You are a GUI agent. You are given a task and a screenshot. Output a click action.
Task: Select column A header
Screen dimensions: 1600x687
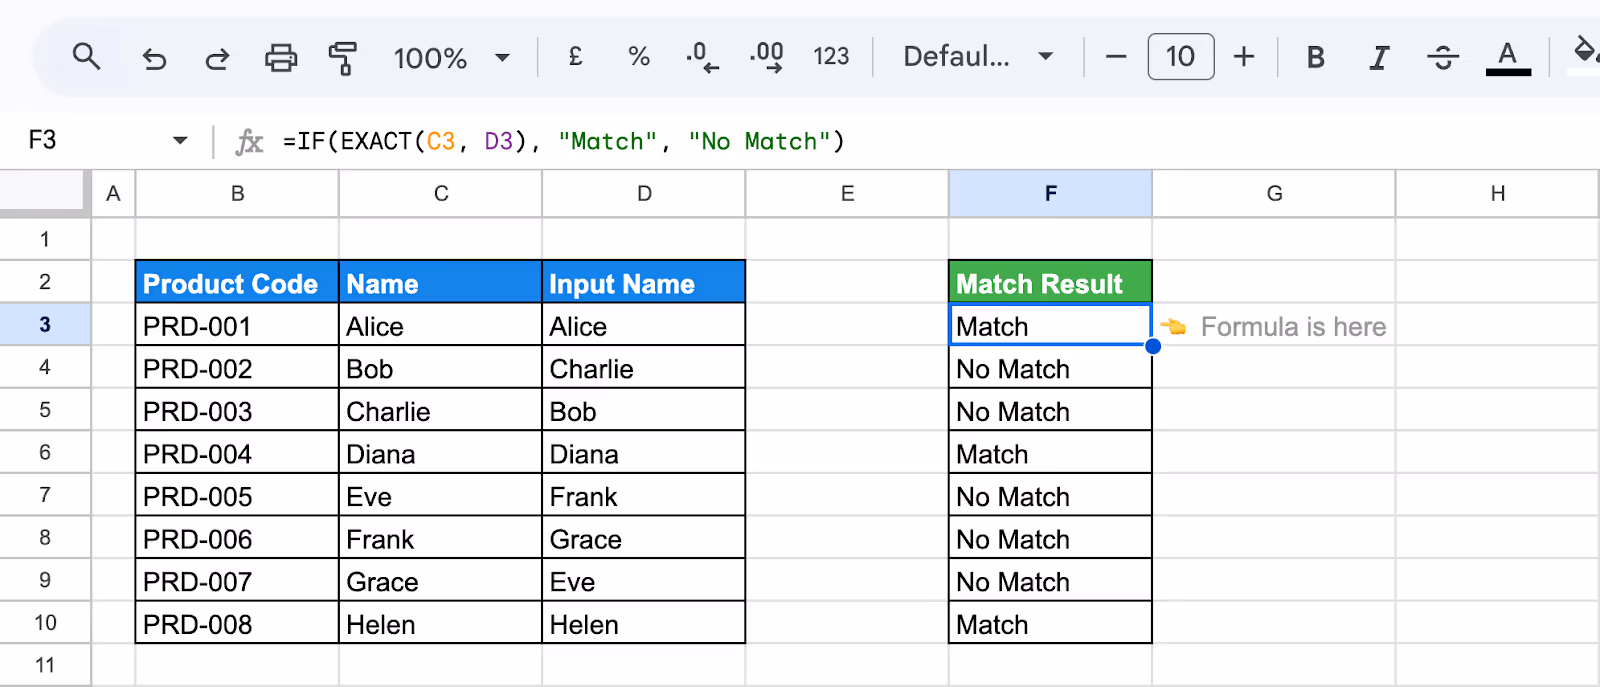(113, 194)
